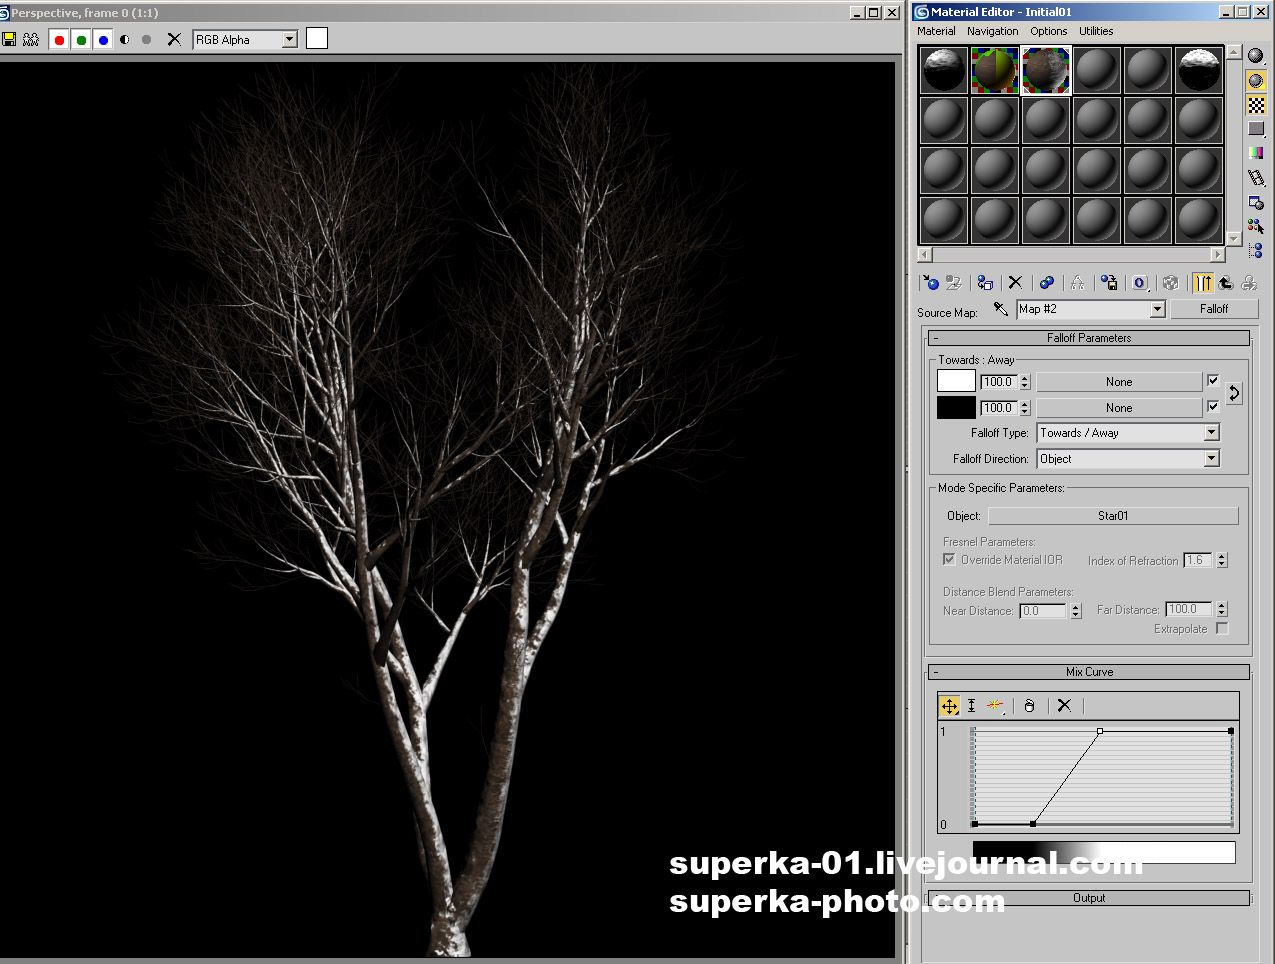This screenshot has width=1275, height=964.
Task: Open the Navigation menu in Material Editor
Action: click(x=992, y=31)
